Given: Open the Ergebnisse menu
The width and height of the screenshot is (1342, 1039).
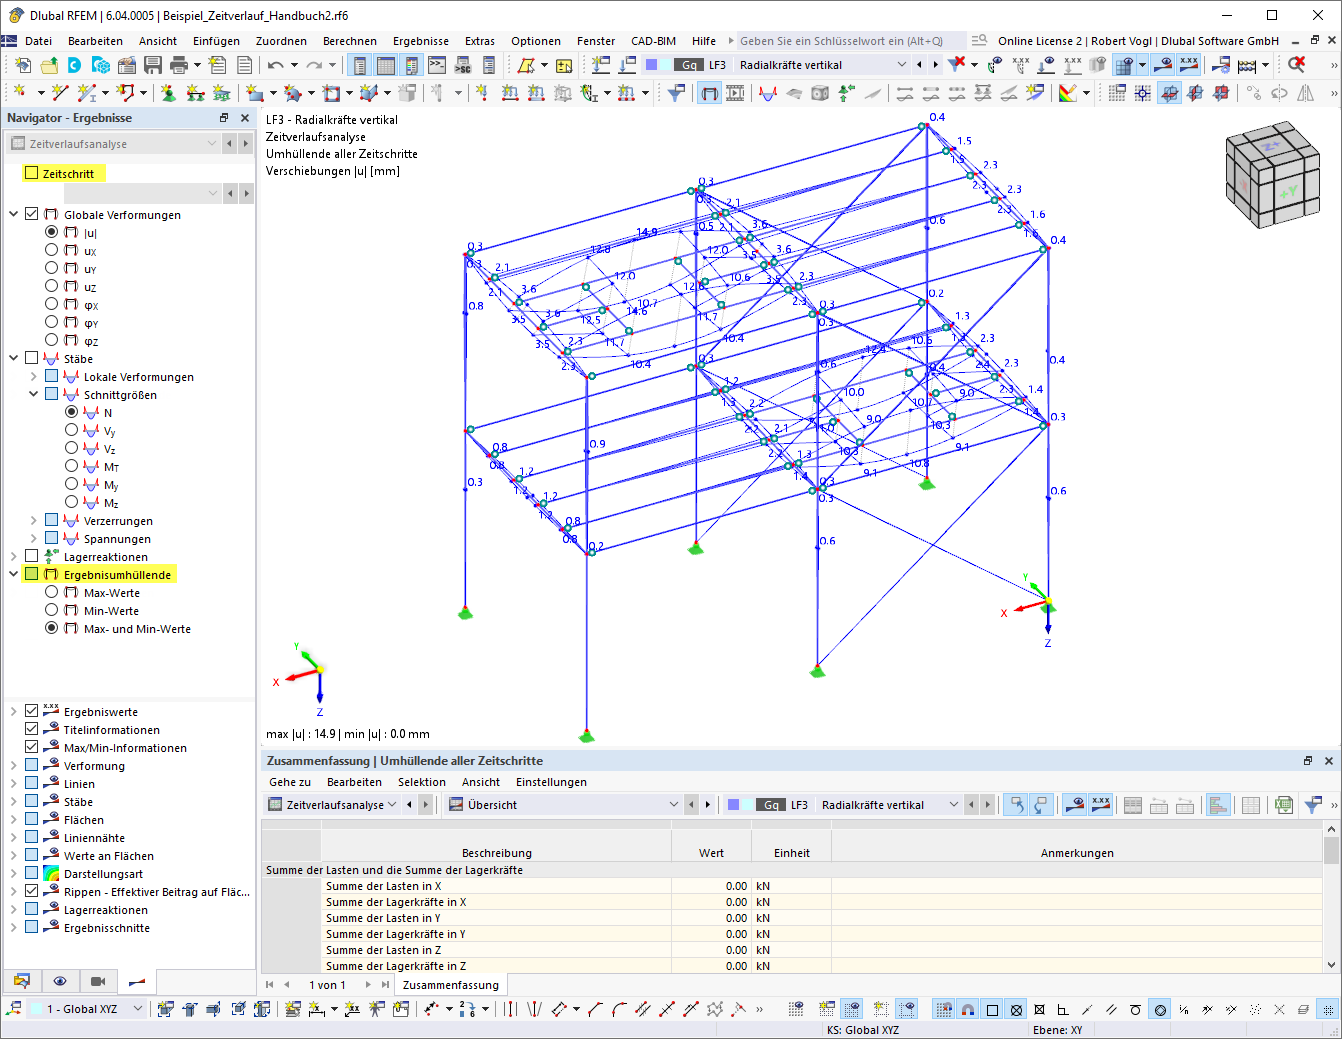Looking at the screenshot, I should click(421, 41).
